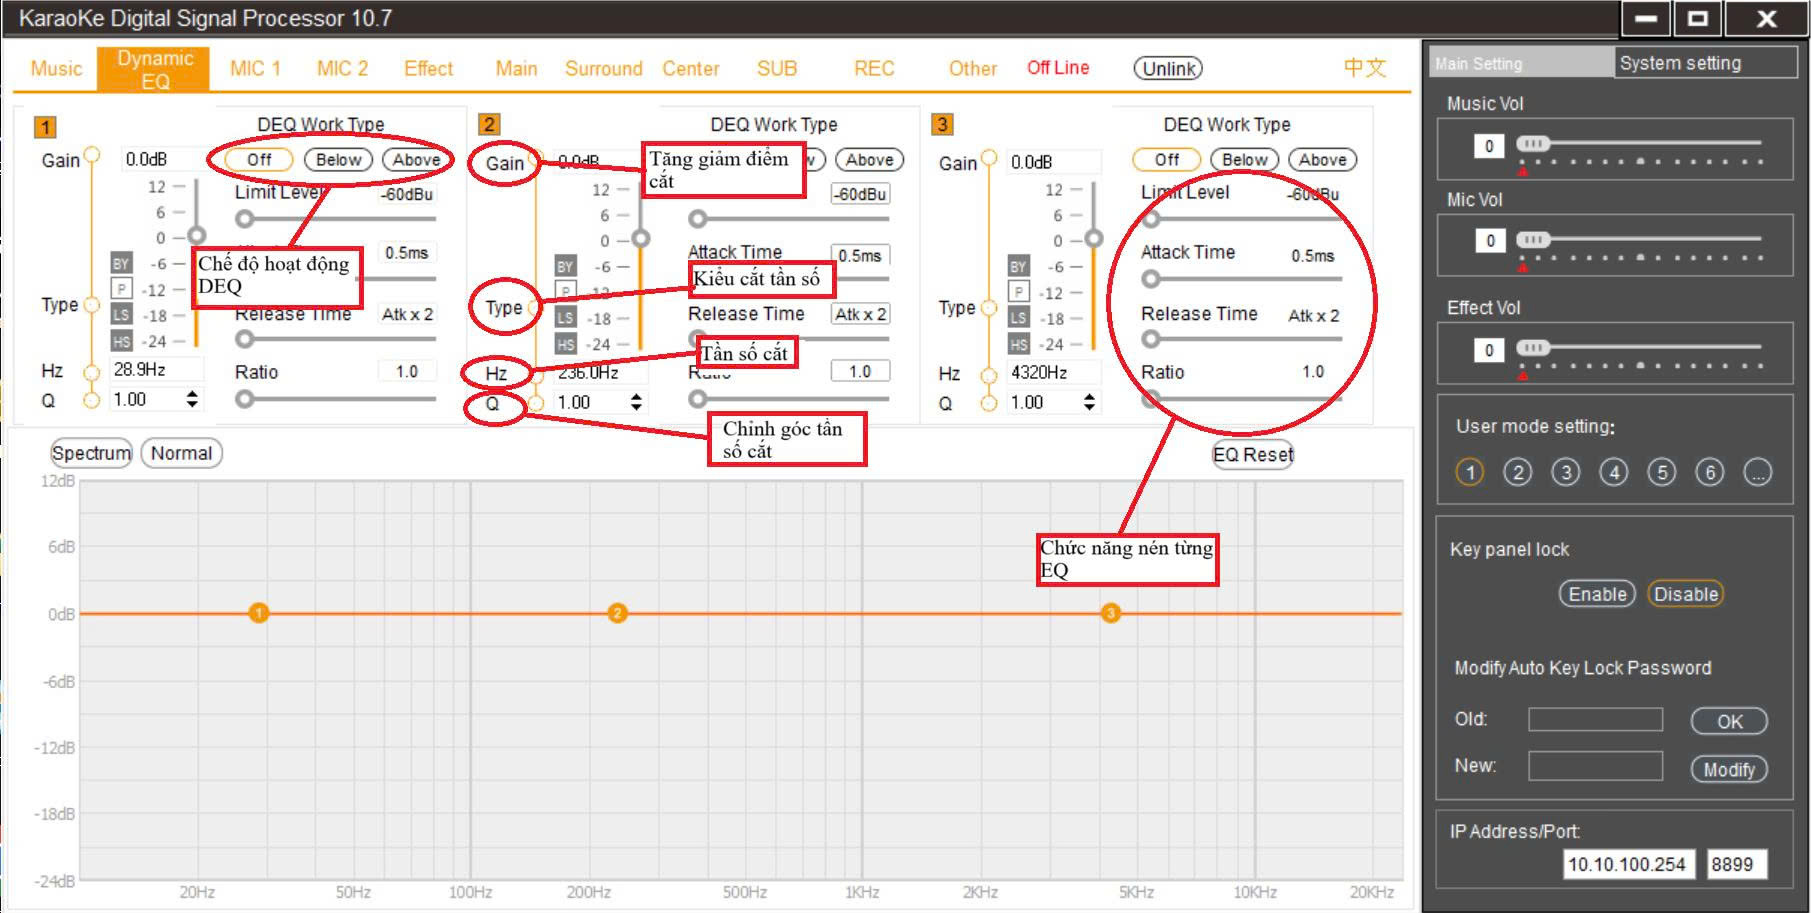Enable the key panel lock
The image size is (1811, 913).
1597,594
